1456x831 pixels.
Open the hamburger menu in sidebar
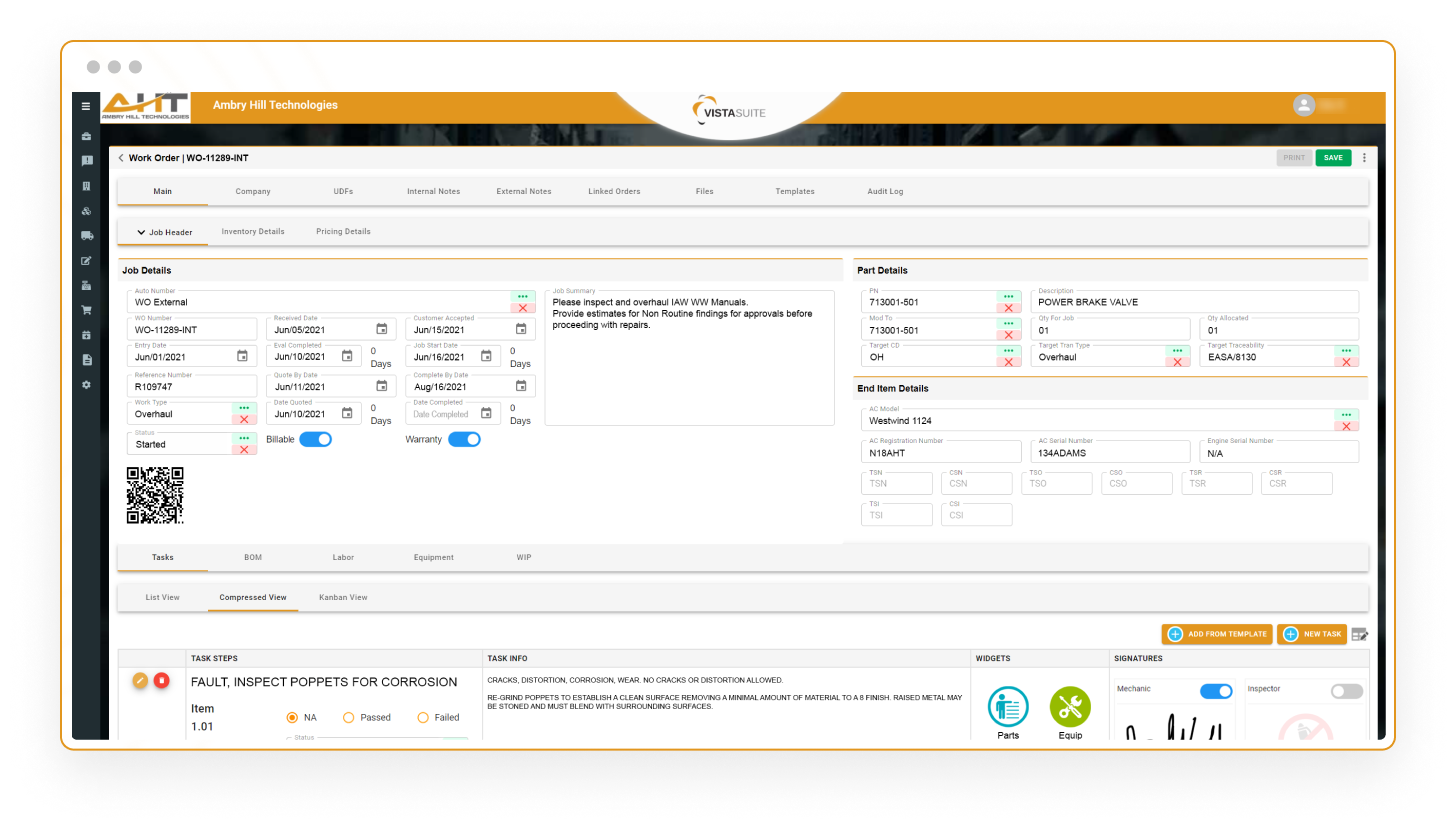(x=86, y=106)
